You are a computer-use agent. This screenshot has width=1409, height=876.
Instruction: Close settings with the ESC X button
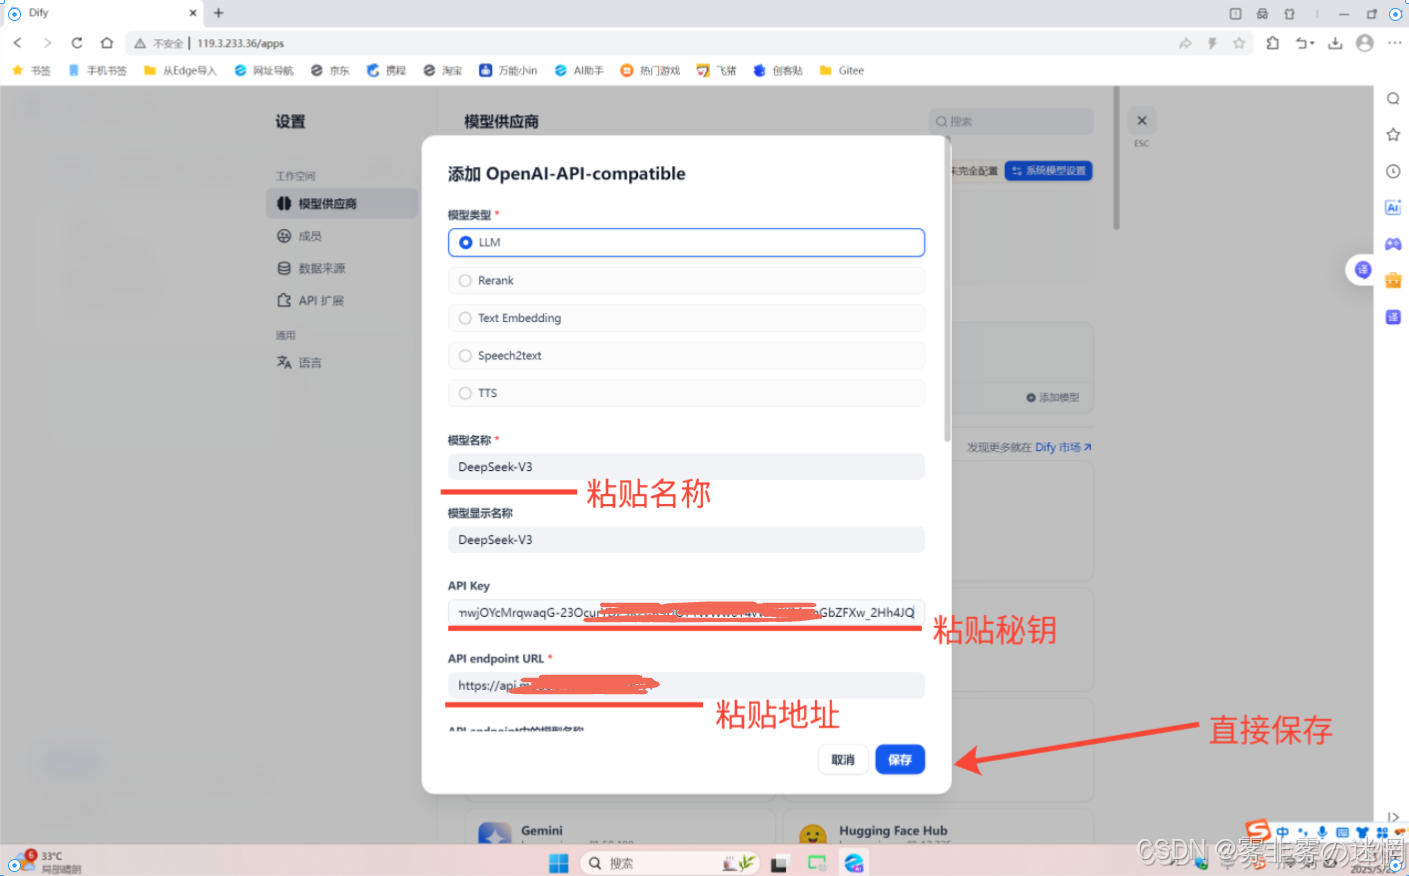pos(1142,121)
